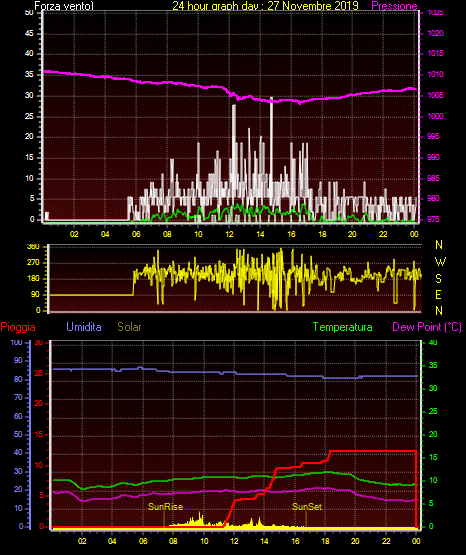Click 18 hour label under bottom graph

(x=325, y=541)
